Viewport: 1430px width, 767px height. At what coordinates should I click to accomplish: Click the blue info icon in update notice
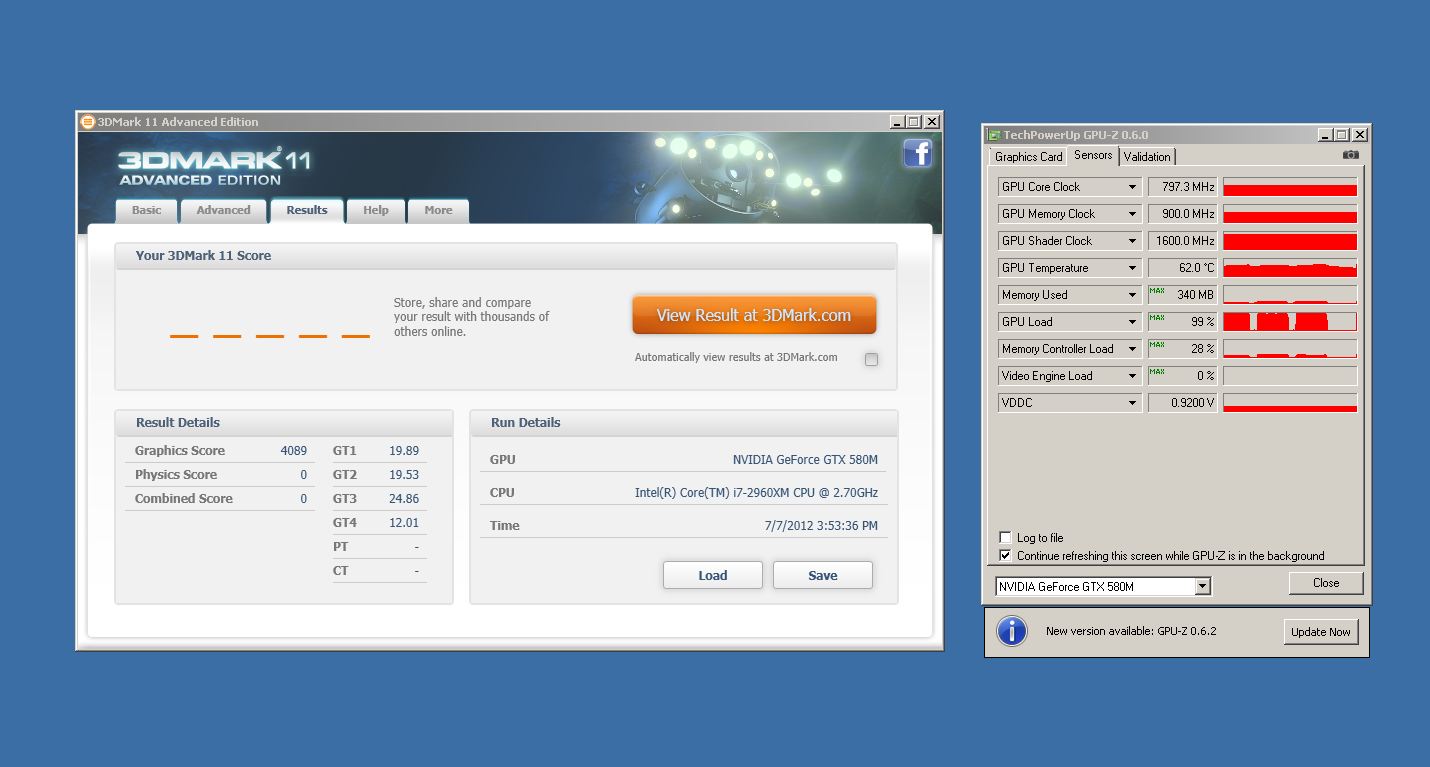1012,631
